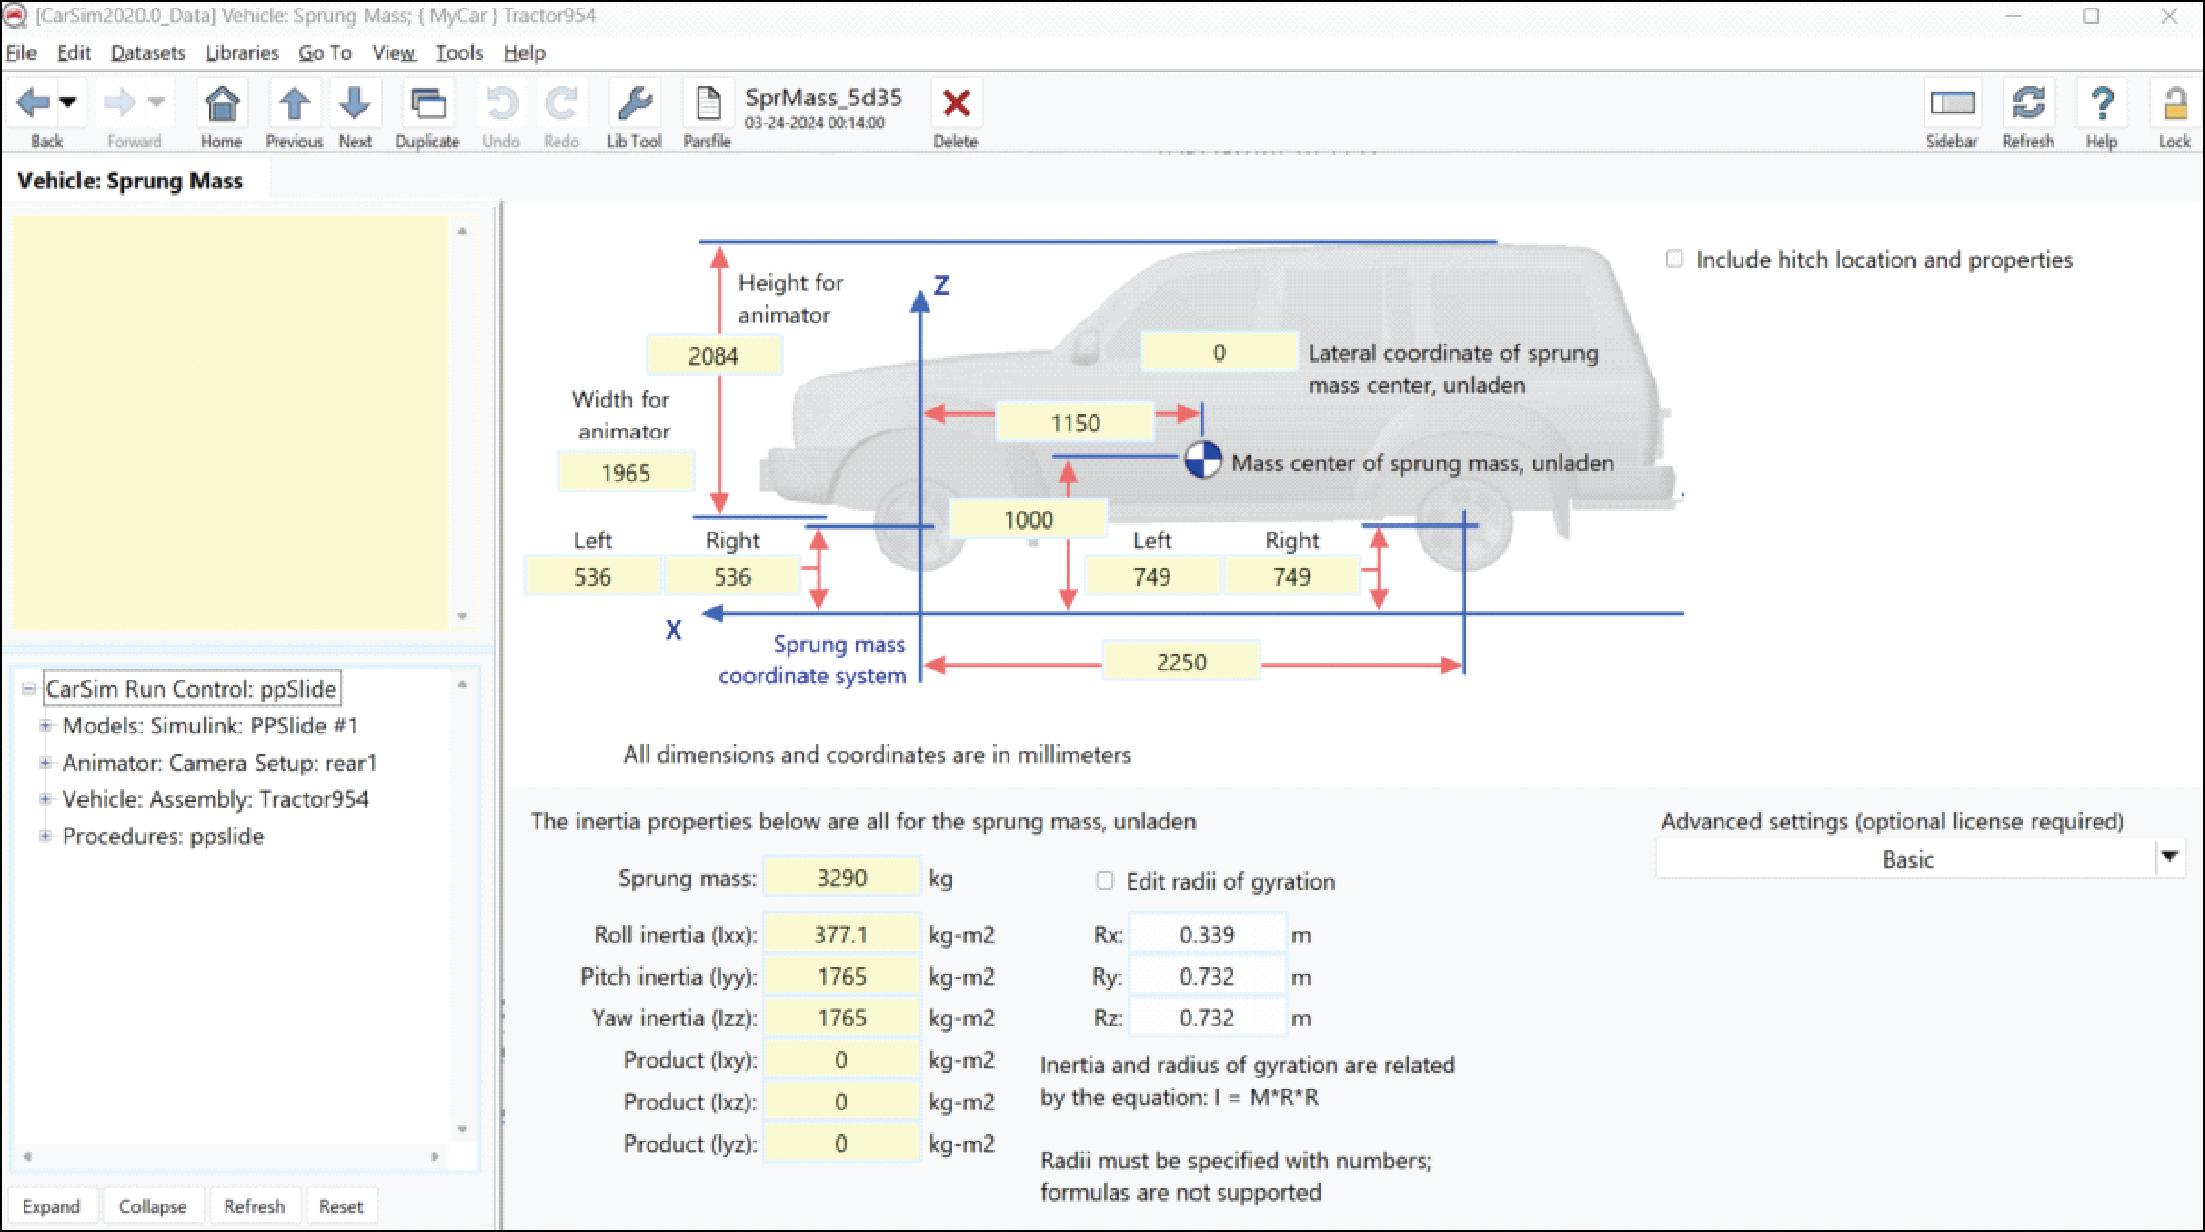Open the Parsfile document icon
This screenshot has height=1232, width=2205.
pos(707,103)
